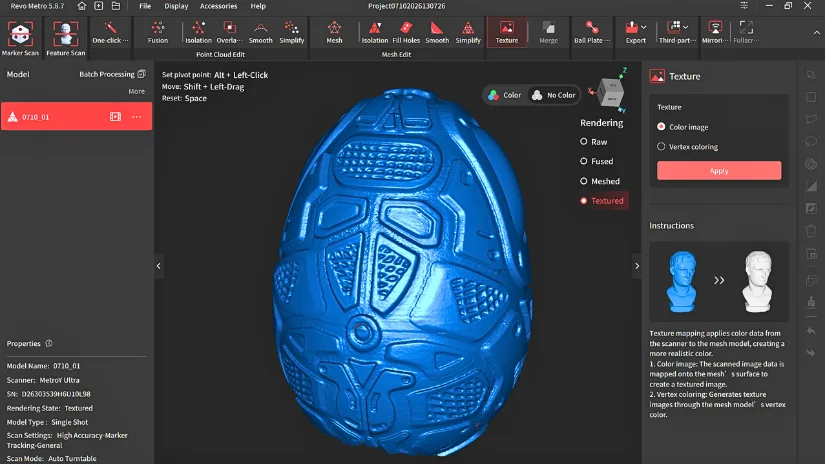This screenshot has width=825, height=464.
Task: Click the Model Type Single Shot text
Action: pyautogui.click(x=47, y=422)
